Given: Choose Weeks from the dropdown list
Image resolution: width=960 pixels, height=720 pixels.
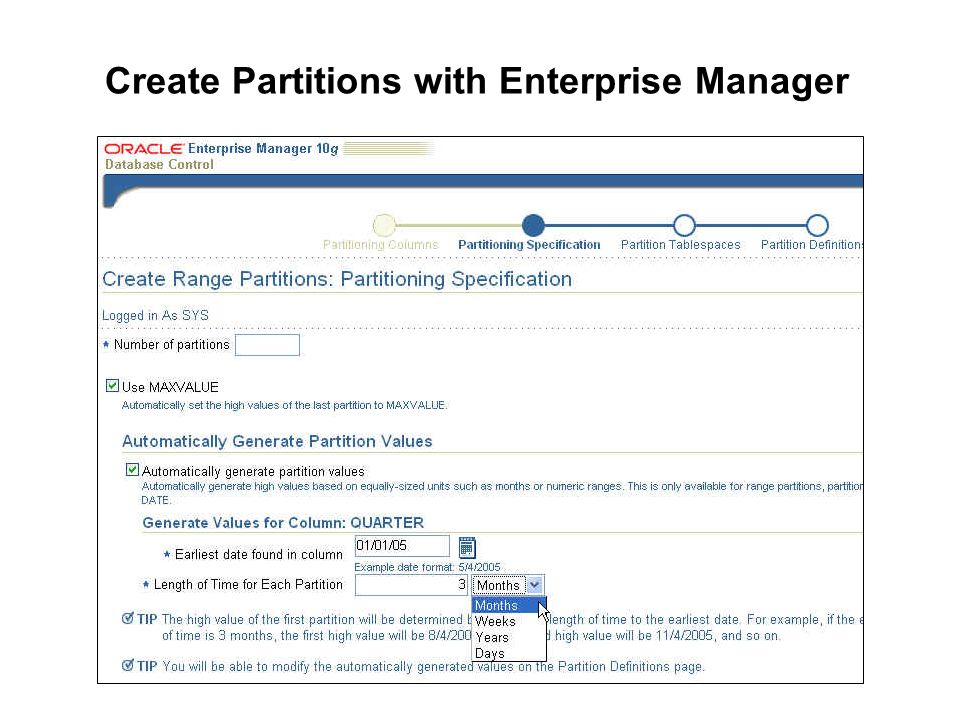Looking at the screenshot, I should point(509,621).
